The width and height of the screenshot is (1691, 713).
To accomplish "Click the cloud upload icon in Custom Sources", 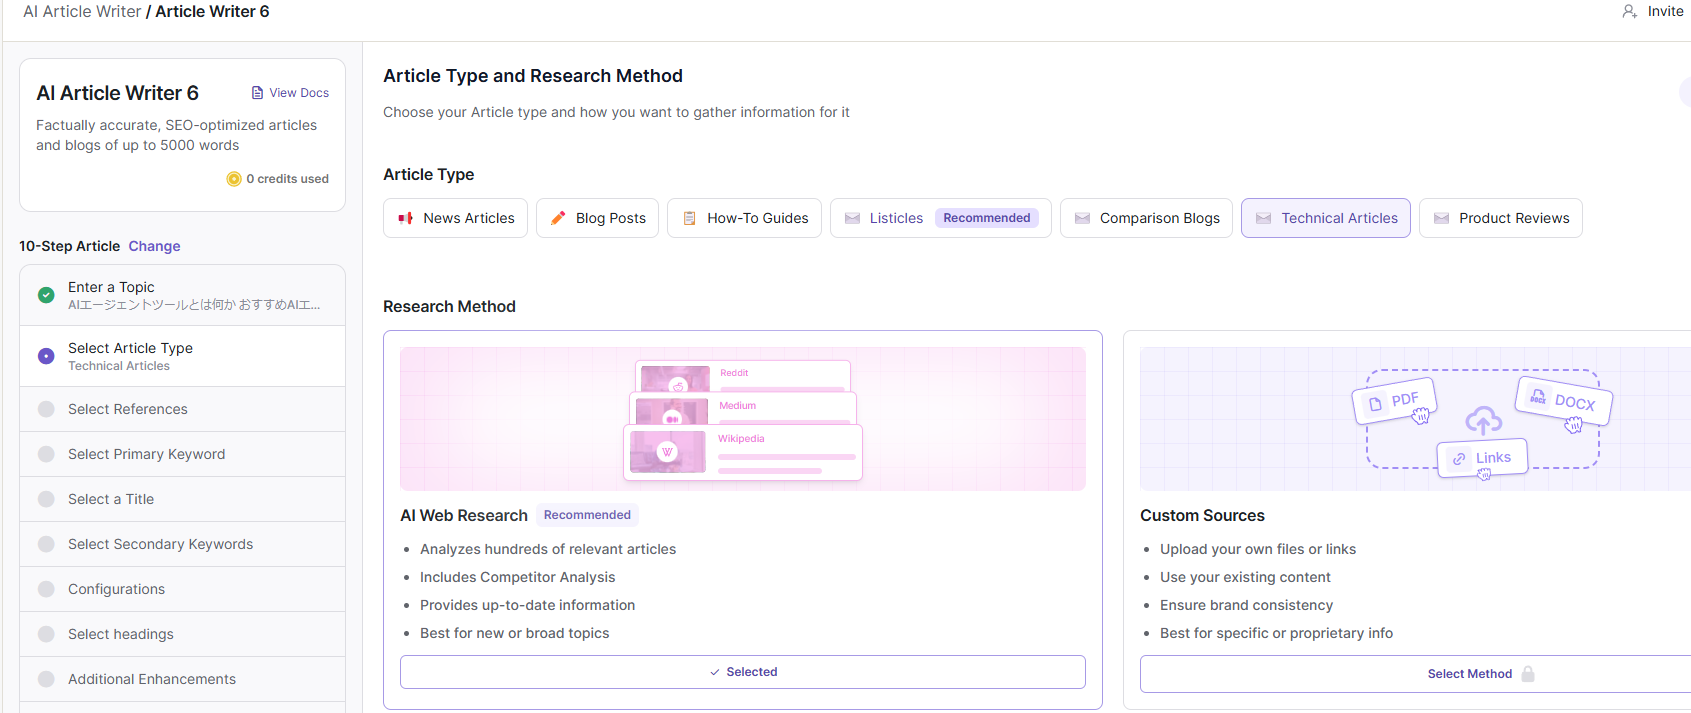I will [x=1484, y=421].
